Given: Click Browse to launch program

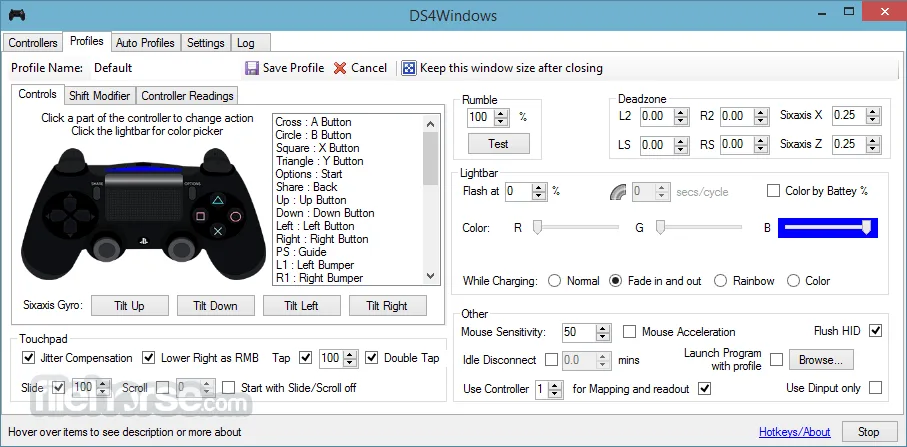Looking at the screenshot, I should pyautogui.click(x=821, y=360).
